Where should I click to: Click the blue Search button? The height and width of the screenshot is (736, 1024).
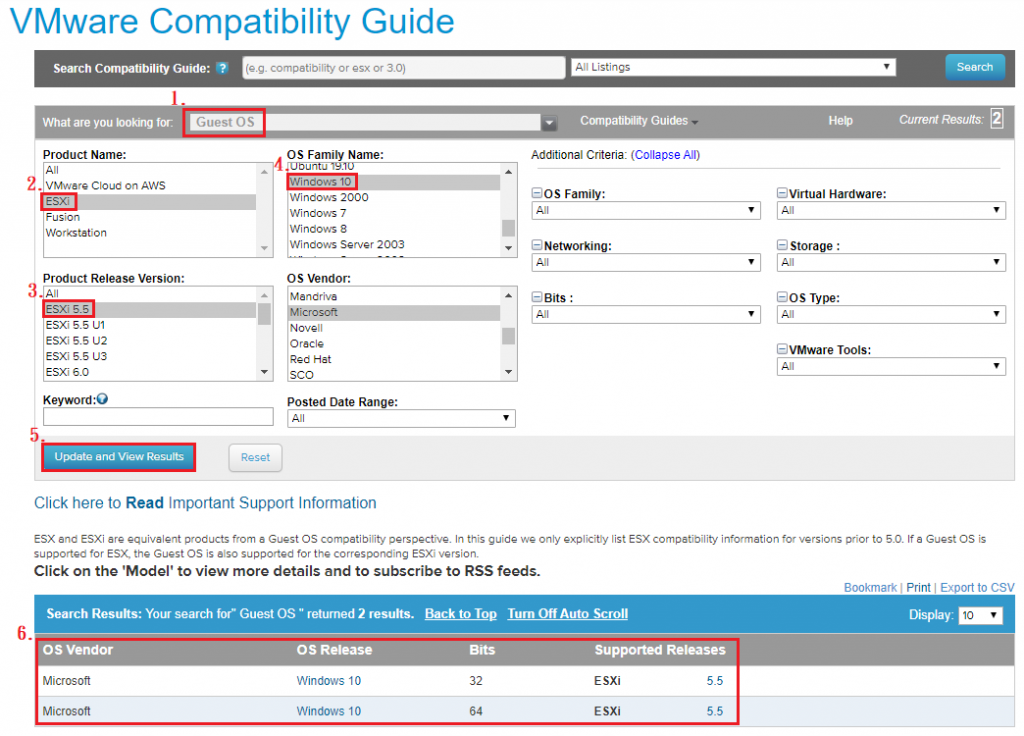click(x=974, y=67)
